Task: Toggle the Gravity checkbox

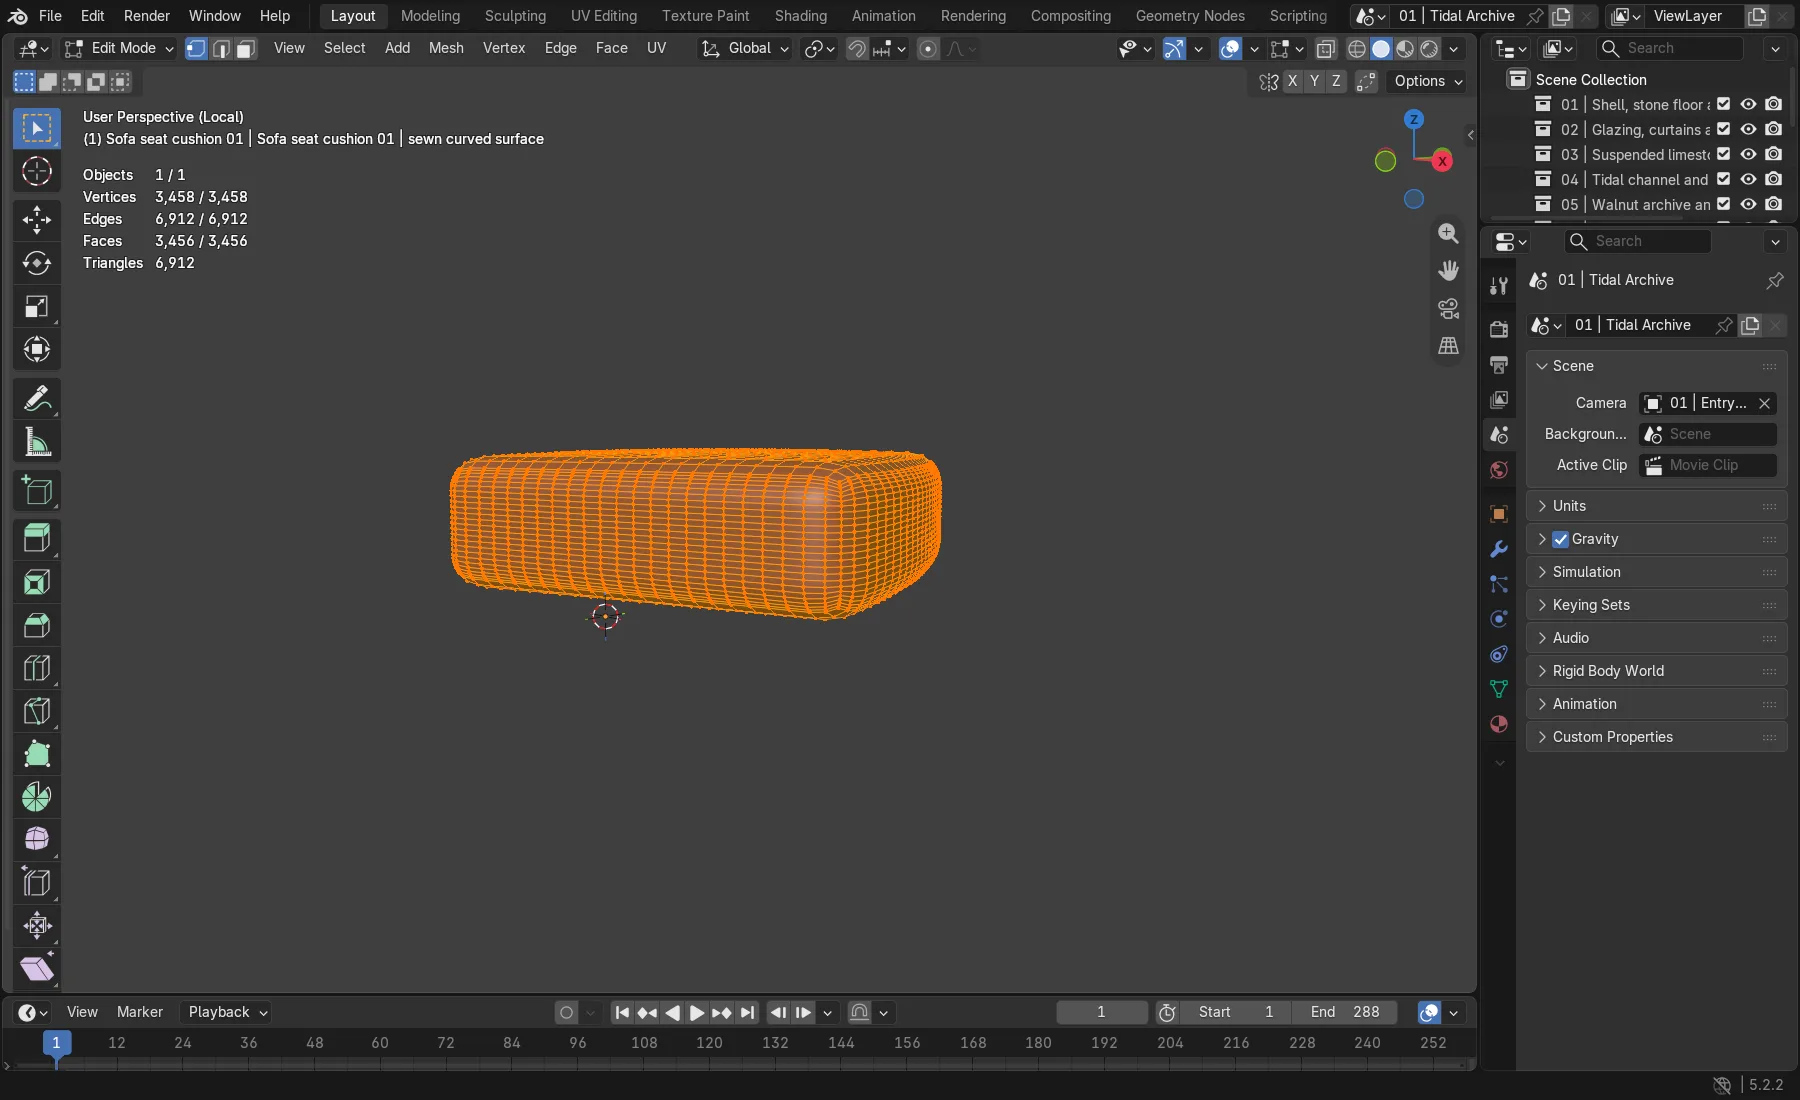Action: click(1561, 539)
